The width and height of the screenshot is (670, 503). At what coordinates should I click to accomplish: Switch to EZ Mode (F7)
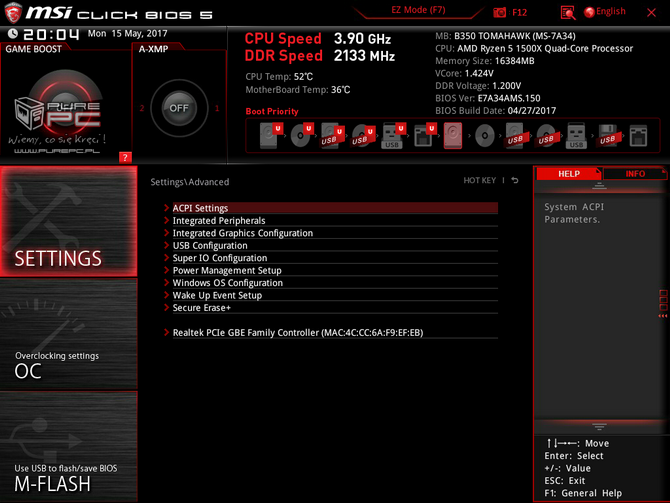click(x=418, y=10)
